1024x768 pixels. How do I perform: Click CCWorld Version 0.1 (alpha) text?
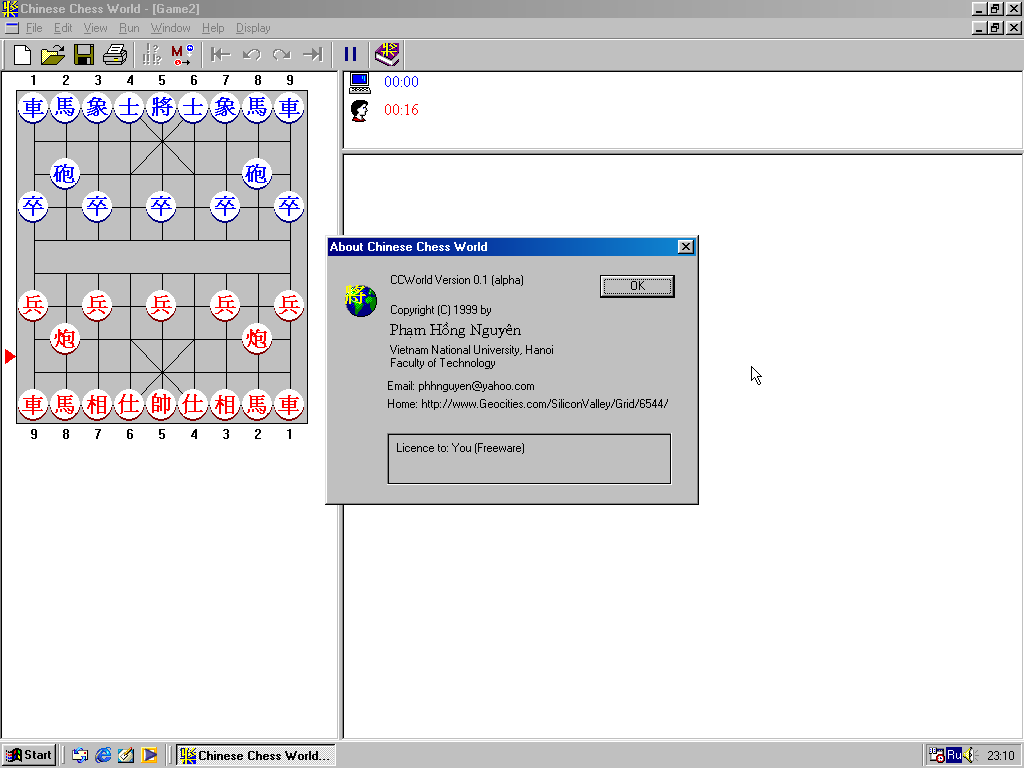point(457,280)
